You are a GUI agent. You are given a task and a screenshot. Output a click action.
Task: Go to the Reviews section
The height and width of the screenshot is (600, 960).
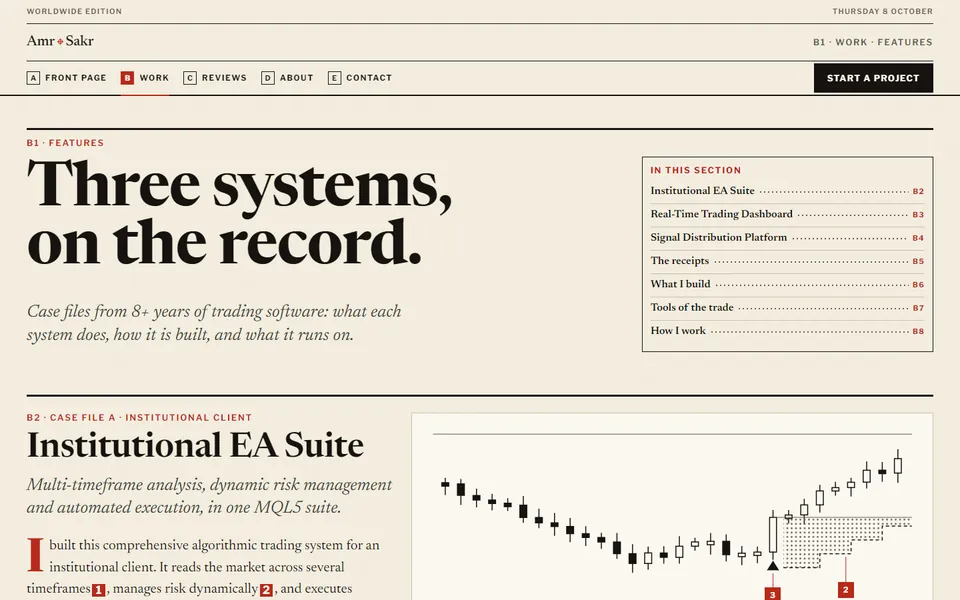215,78
